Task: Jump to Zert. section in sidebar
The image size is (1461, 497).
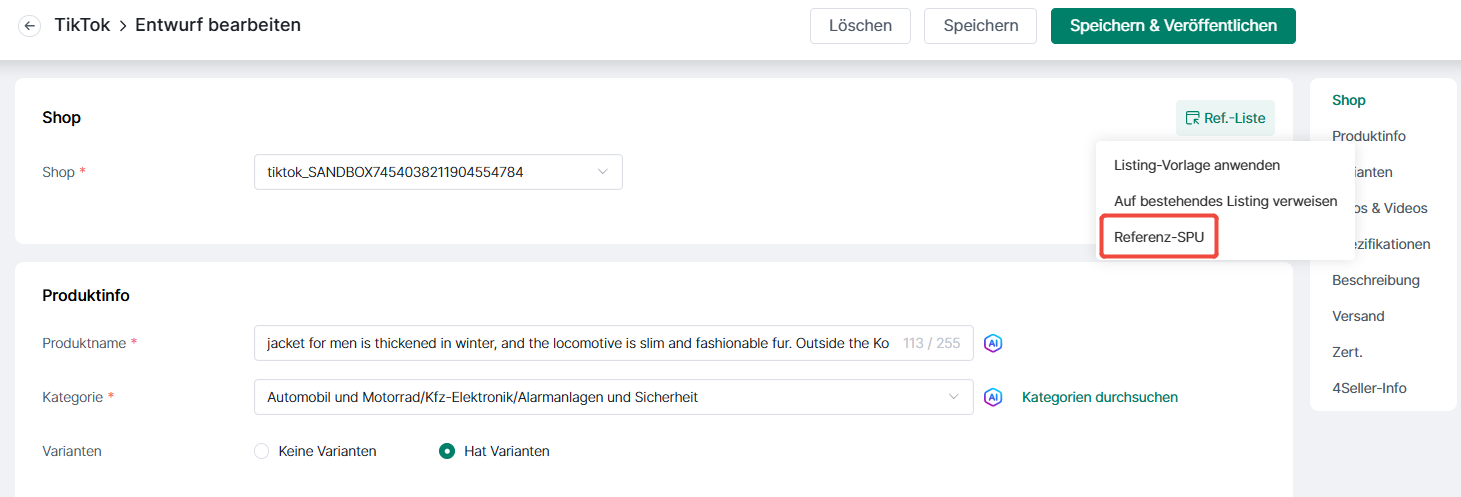Action: pyautogui.click(x=1347, y=352)
